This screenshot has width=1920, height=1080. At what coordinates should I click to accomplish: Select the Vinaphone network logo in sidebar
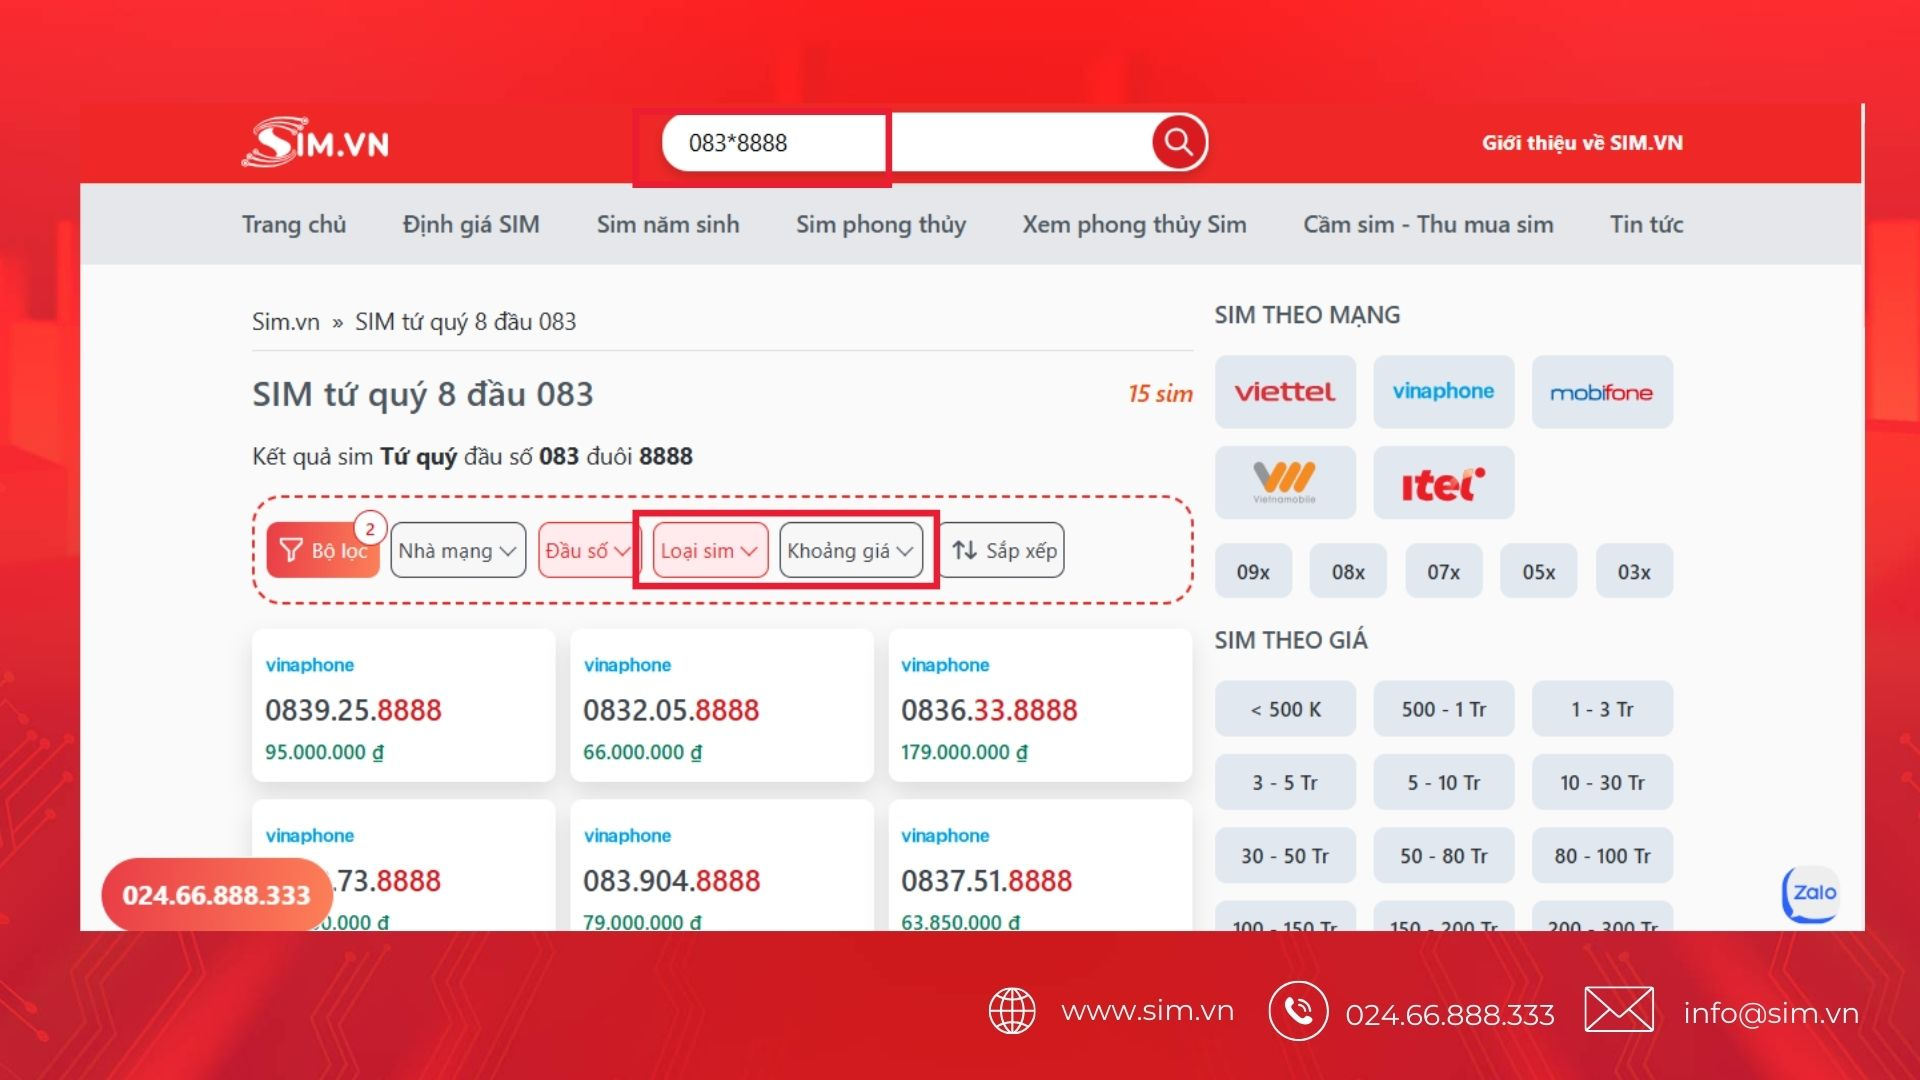click(x=1443, y=392)
